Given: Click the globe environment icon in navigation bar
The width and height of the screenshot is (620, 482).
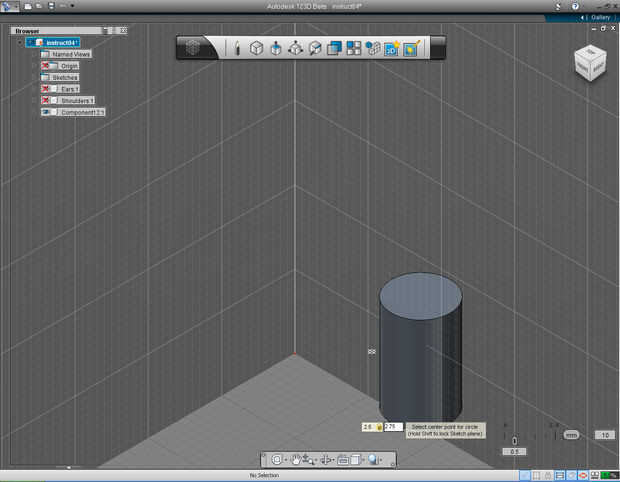Looking at the screenshot, I should (x=373, y=459).
